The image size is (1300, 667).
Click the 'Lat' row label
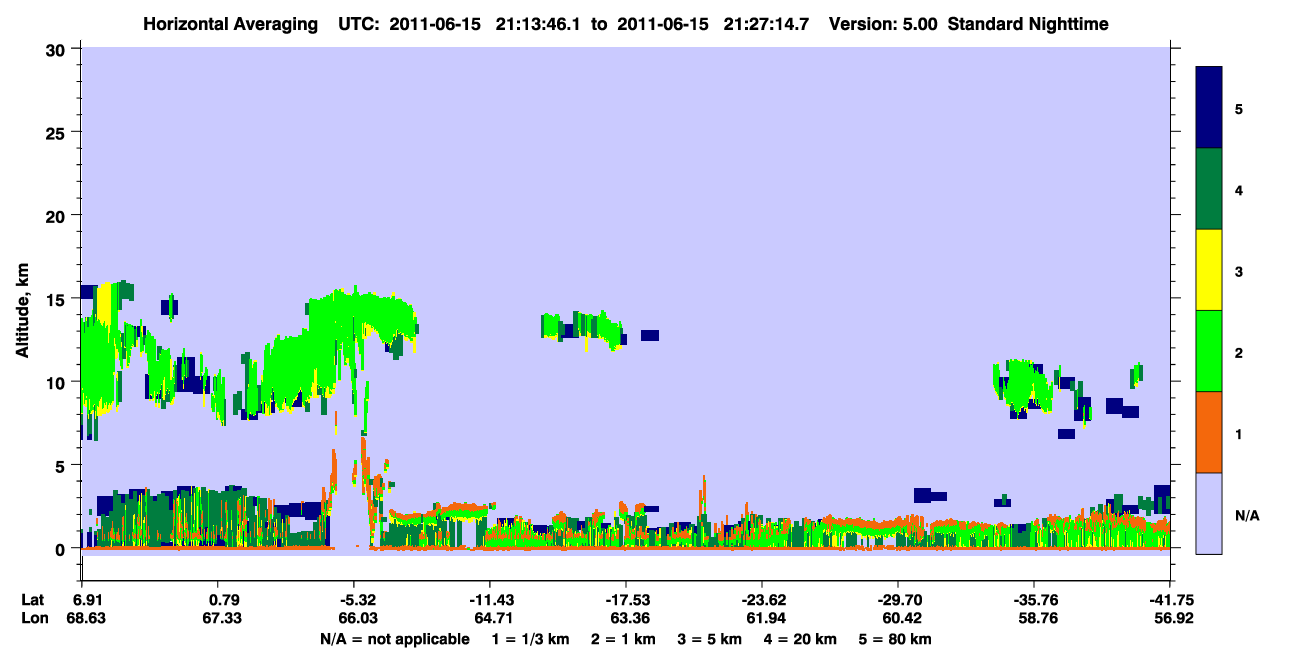click(x=33, y=600)
